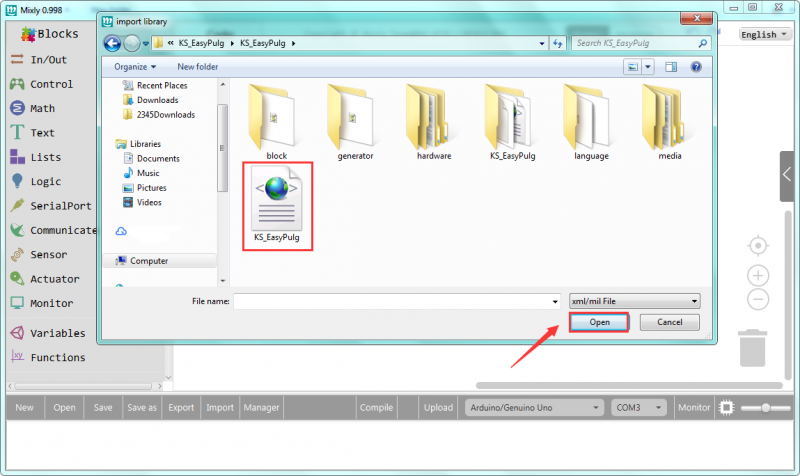
Task: Click New in the bottom toolbar
Action: pos(24,408)
